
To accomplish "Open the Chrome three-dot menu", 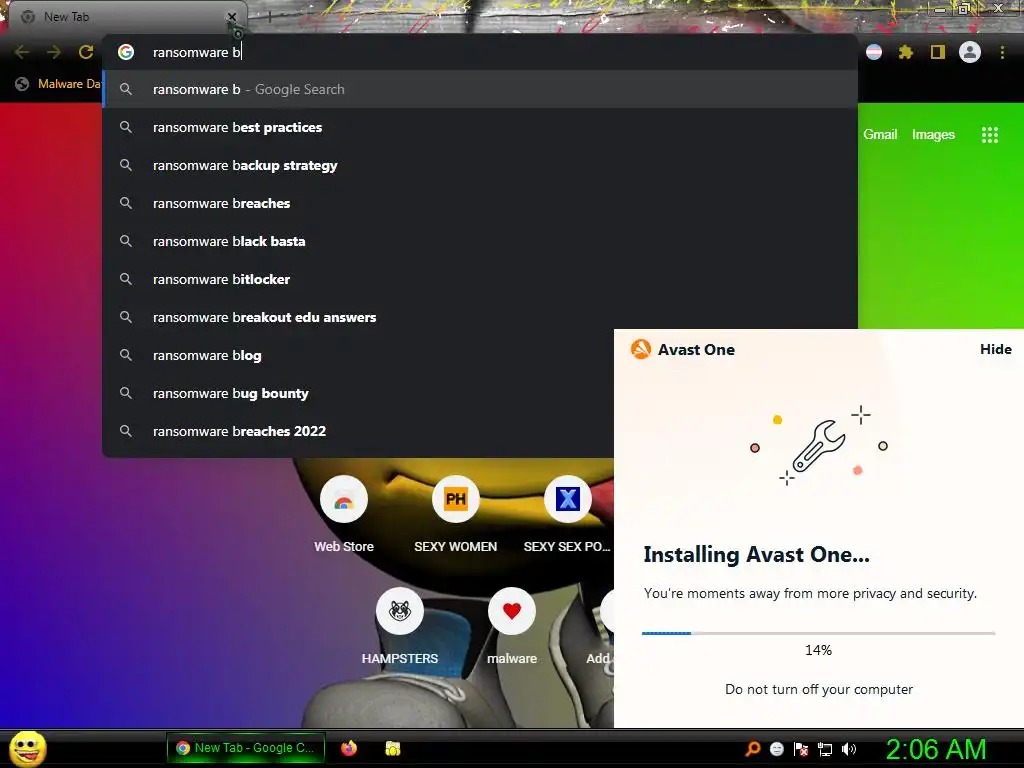I will point(1002,52).
